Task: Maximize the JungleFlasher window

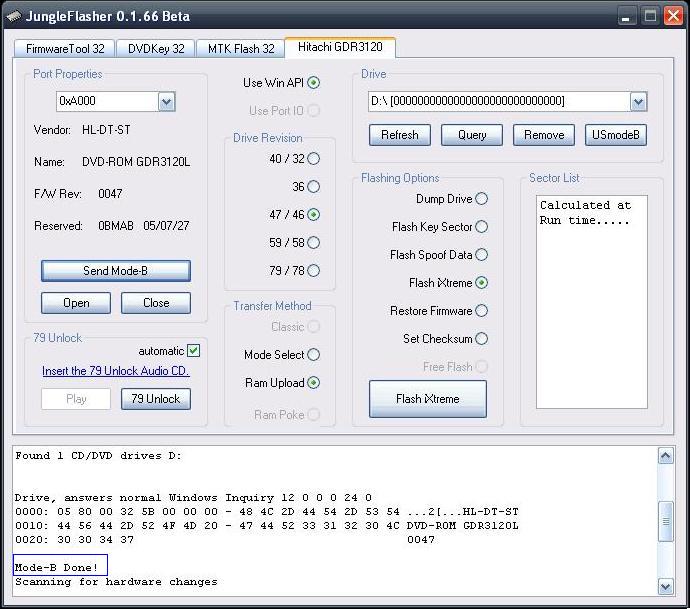Action: click(x=650, y=16)
